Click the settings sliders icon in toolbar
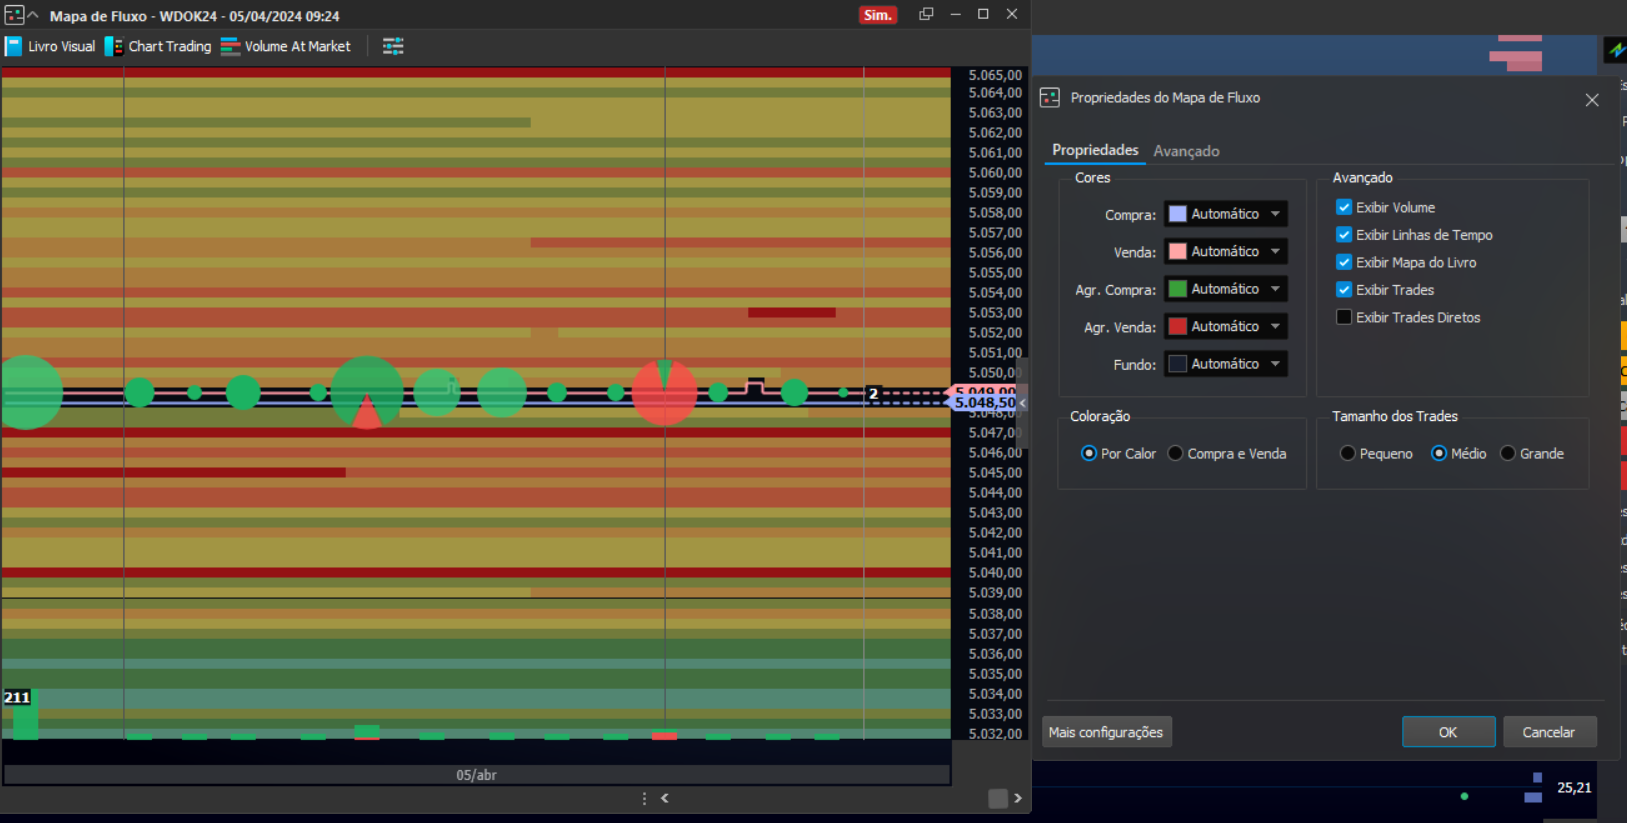1627x823 pixels. [x=393, y=46]
